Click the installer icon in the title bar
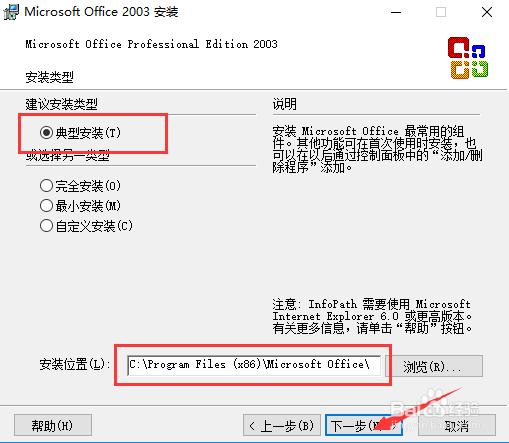This screenshot has width=509, height=443. point(11,12)
